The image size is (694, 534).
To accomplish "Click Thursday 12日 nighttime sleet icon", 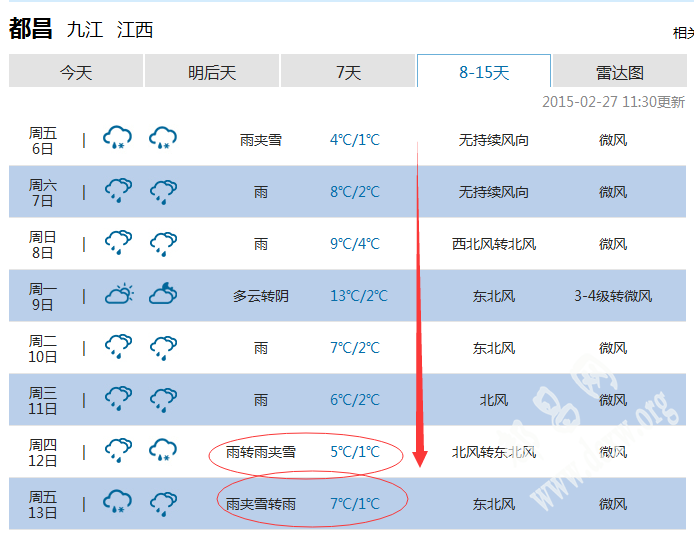I will coord(163,451).
